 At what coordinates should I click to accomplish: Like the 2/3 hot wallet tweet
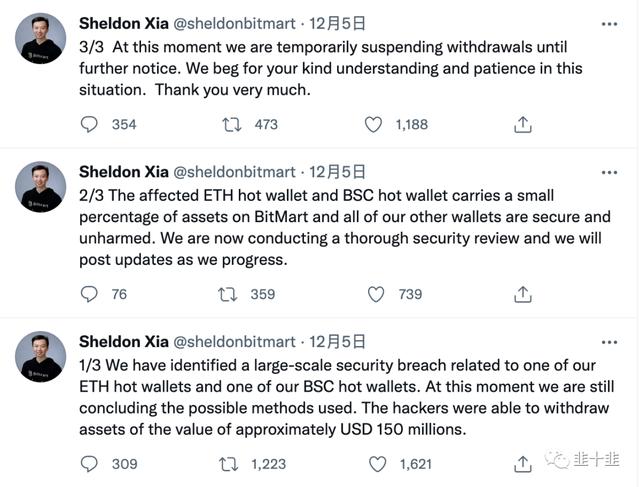click(x=376, y=294)
